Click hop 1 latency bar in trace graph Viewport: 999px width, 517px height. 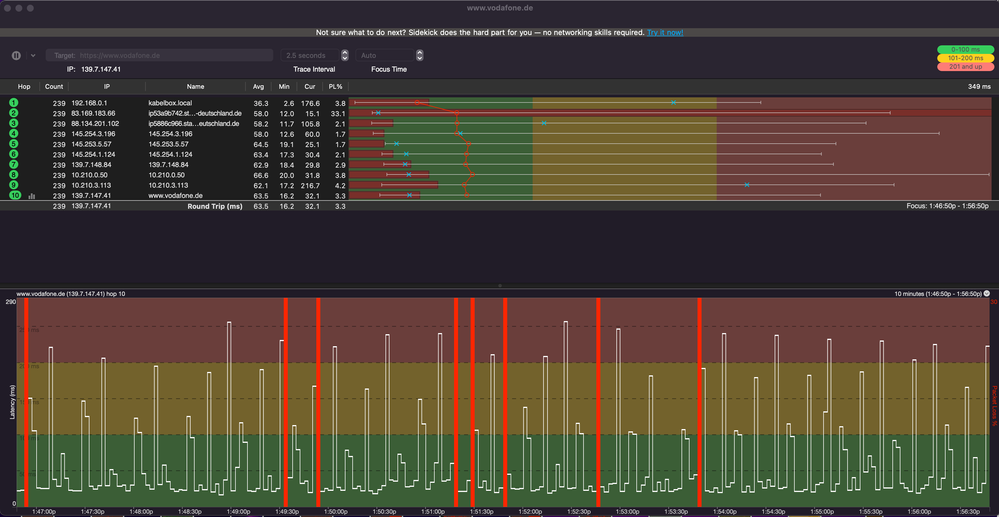pyautogui.click(x=389, y=103)
